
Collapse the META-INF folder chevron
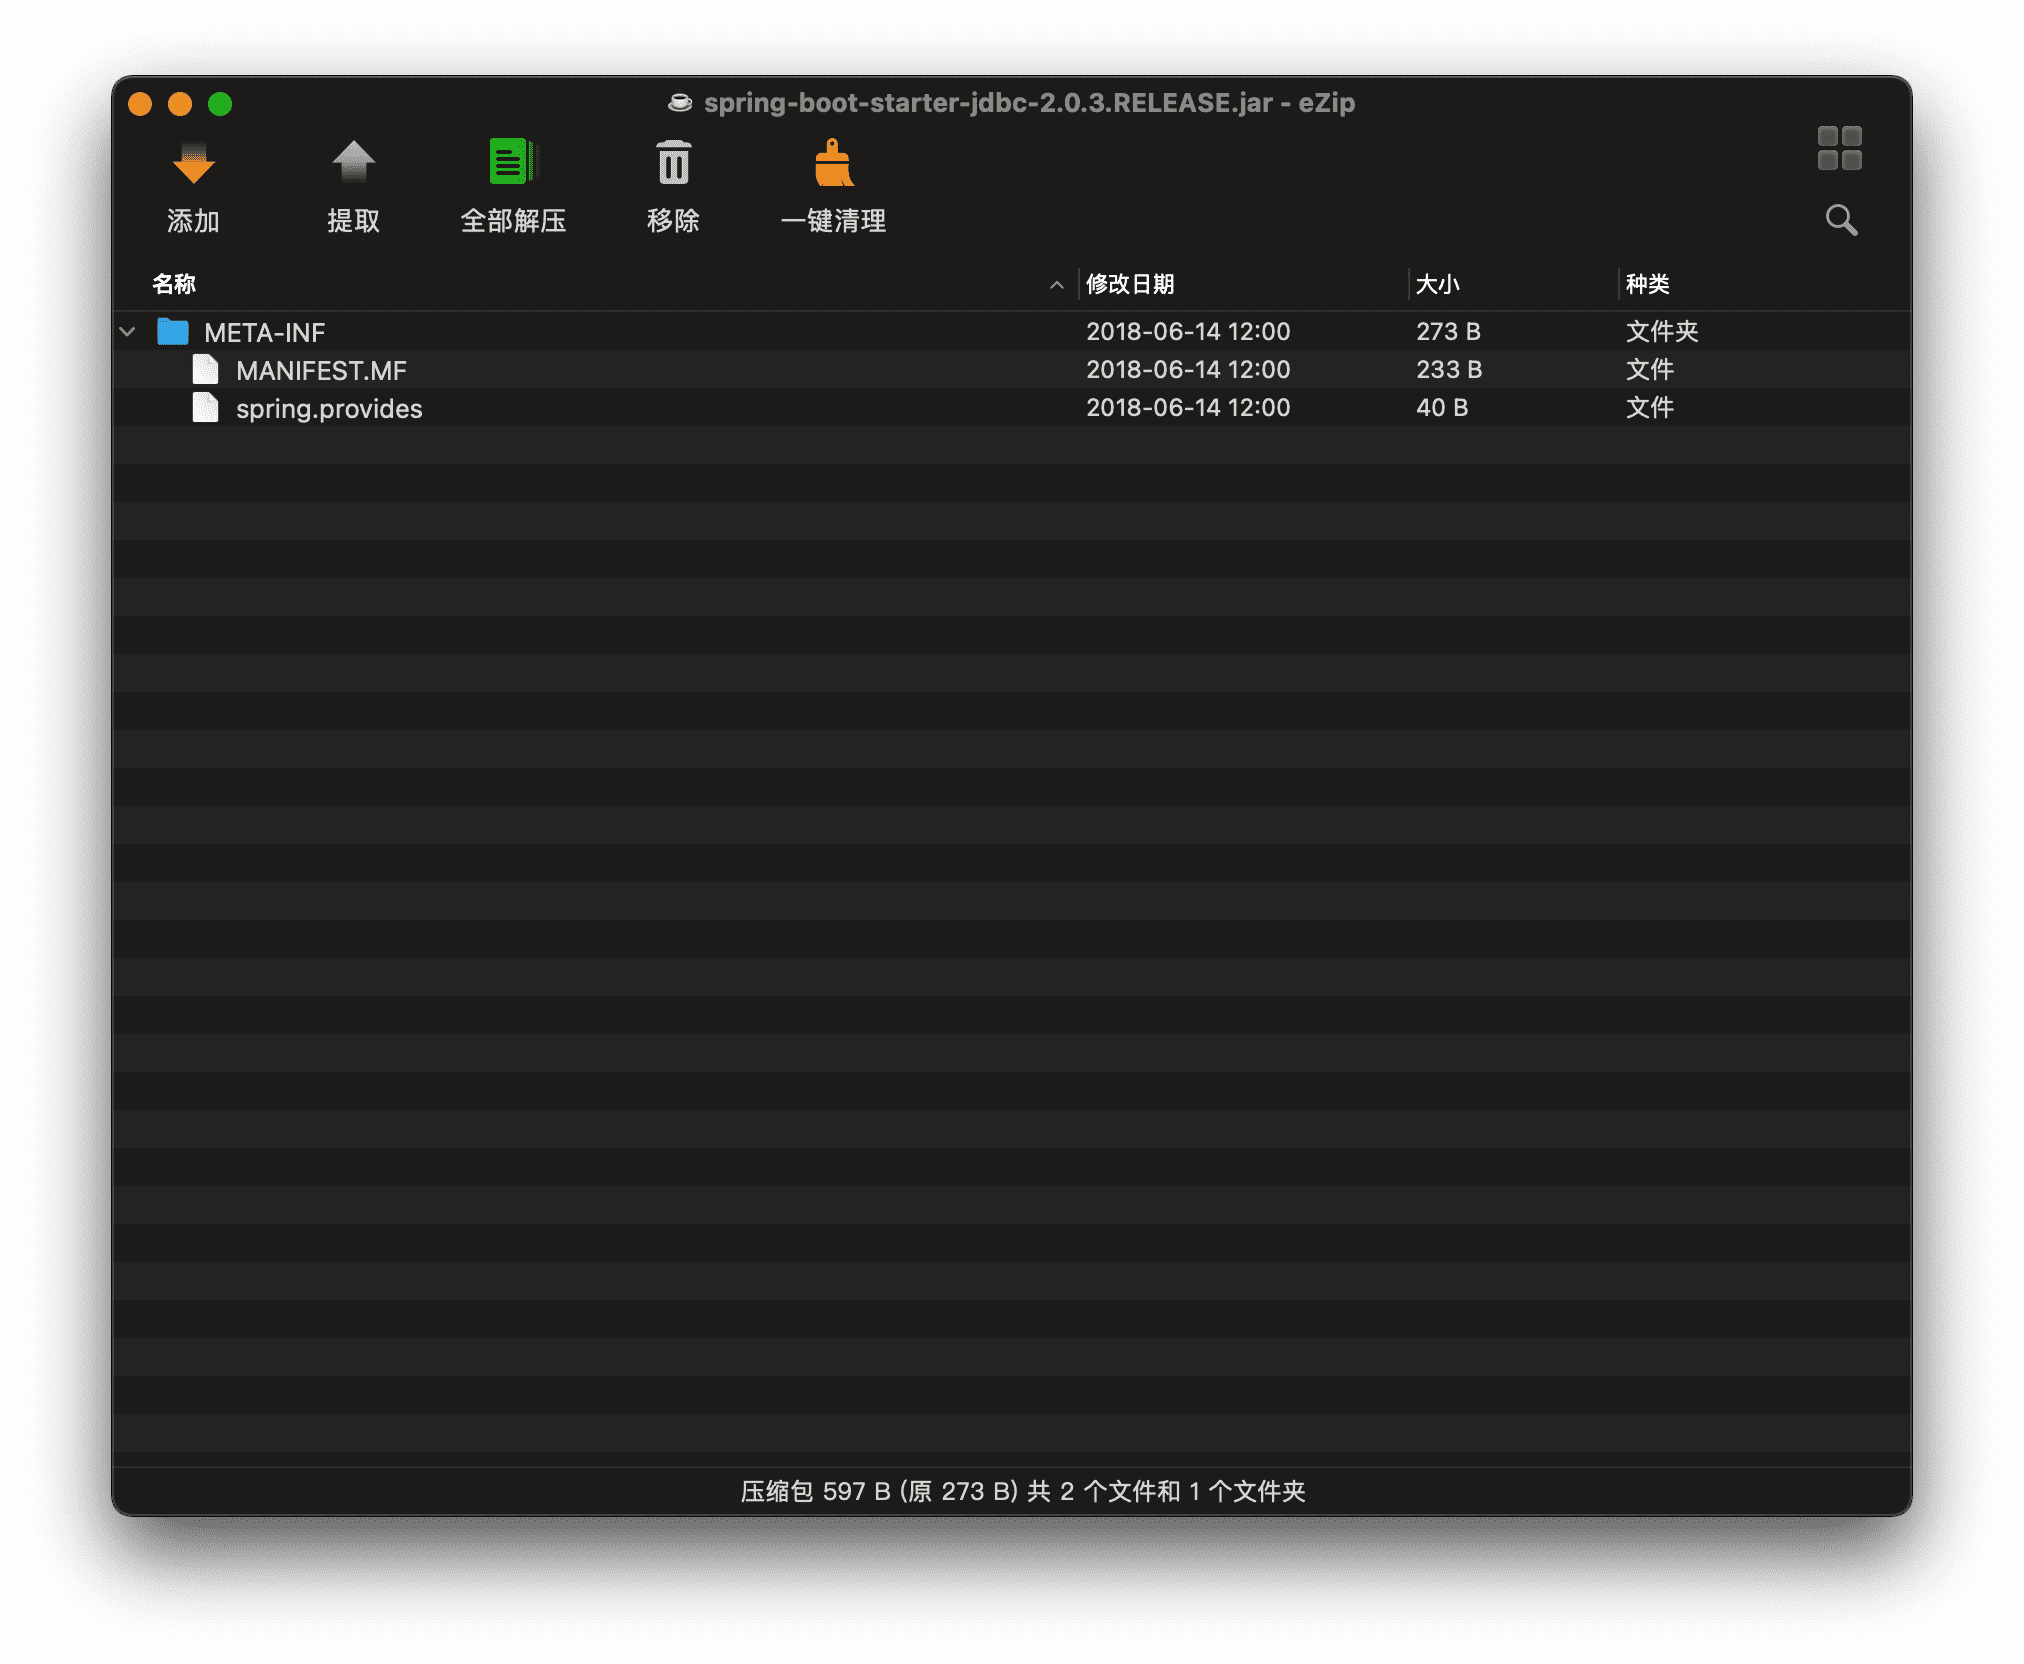click(x=127, y=332)
